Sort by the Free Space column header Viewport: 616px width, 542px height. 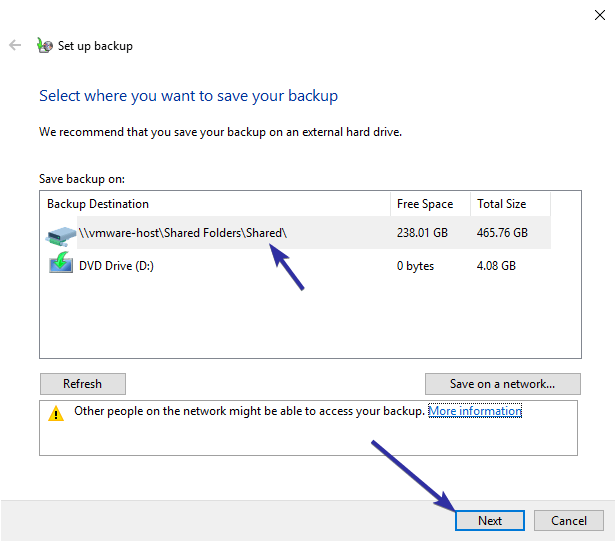click(425, 204)
